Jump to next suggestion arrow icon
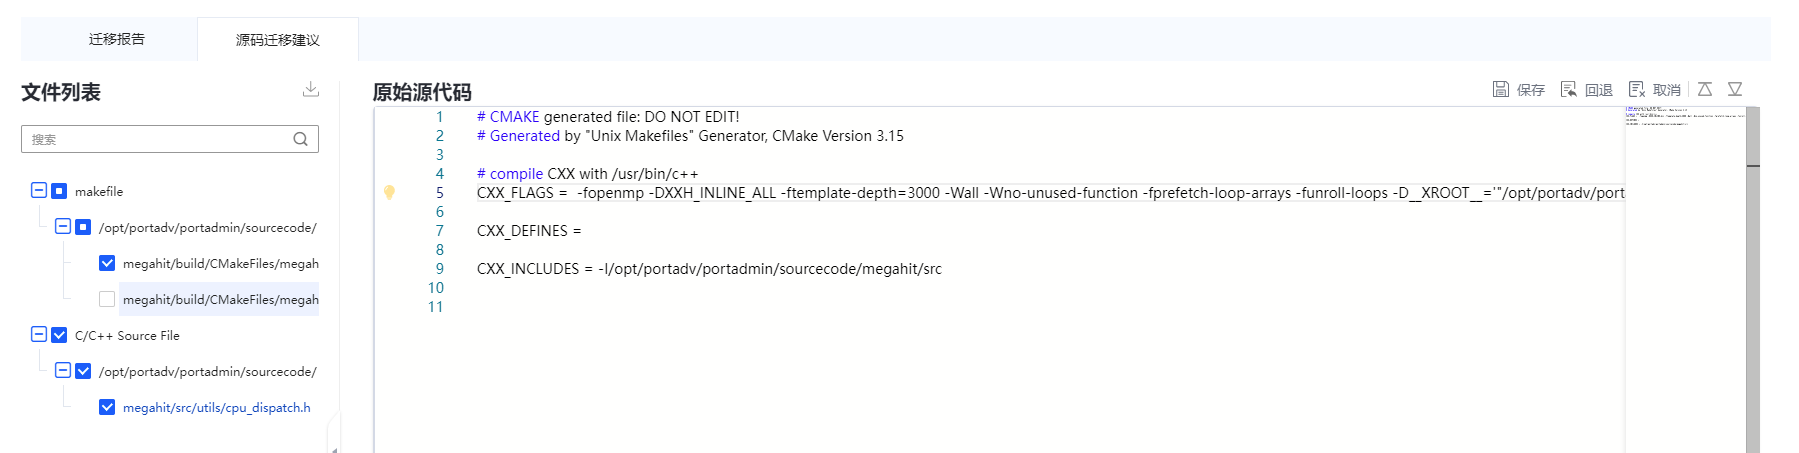The height and width of the screenshot is (453, 1799). coord(1735,89)
